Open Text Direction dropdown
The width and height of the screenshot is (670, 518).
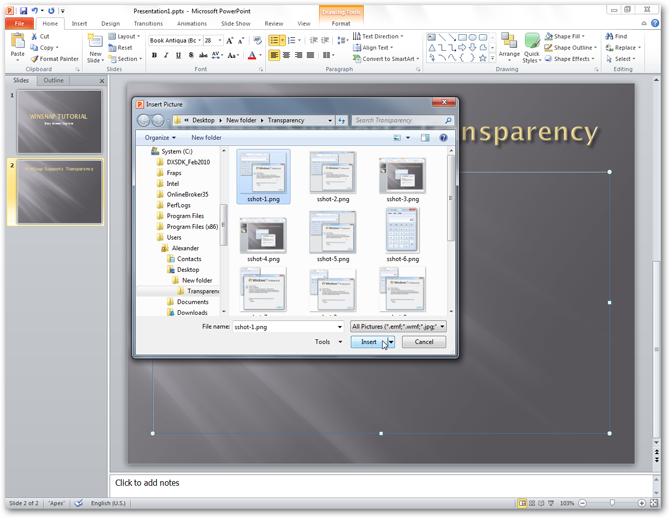point(378,36)
